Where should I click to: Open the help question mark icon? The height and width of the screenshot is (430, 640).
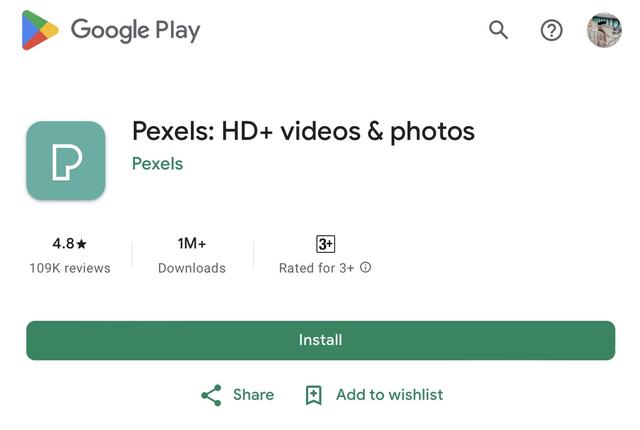tap(551, 30)
